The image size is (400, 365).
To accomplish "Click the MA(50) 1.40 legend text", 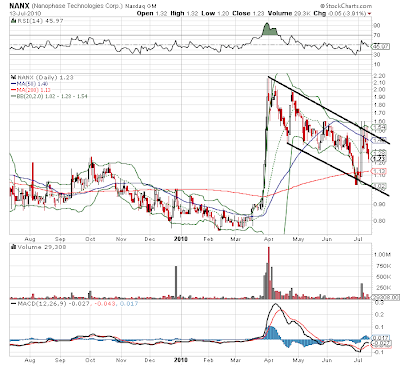I will (x=32, y=84).
